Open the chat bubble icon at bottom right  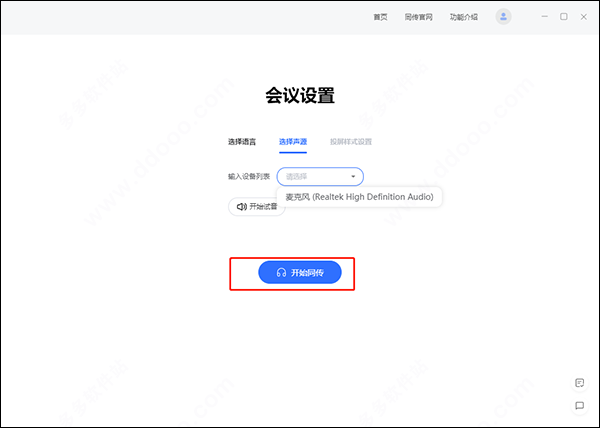(x=579, y=405)
